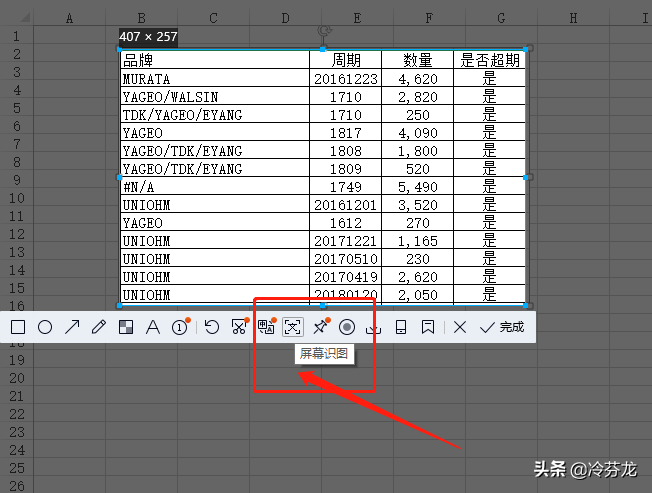Click the 1808 period cell

[x=346, y=150]
